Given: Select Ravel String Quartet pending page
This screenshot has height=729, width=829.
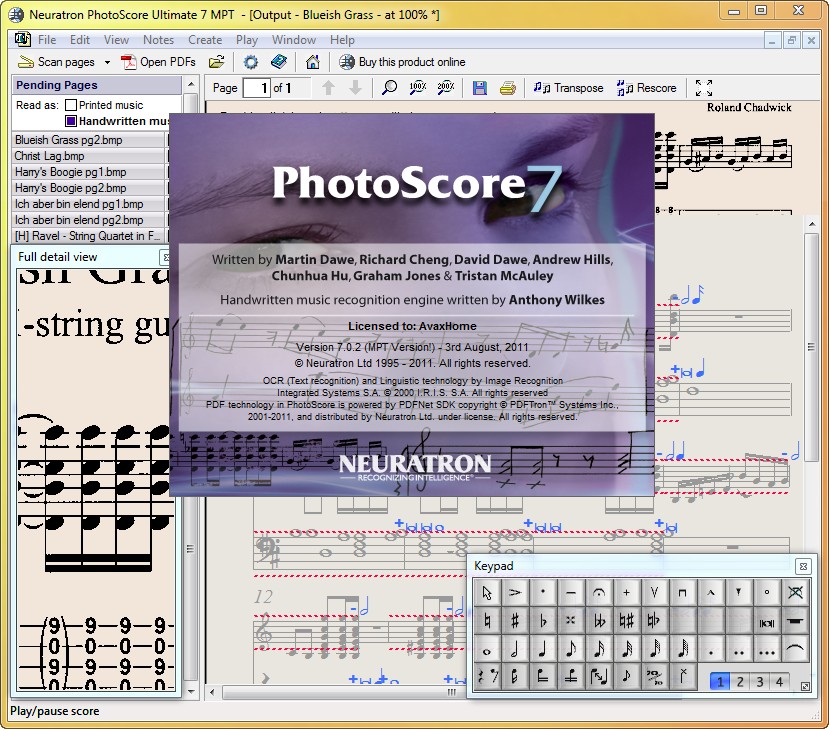Looking at the screenshot, I should tap(88, 236).
